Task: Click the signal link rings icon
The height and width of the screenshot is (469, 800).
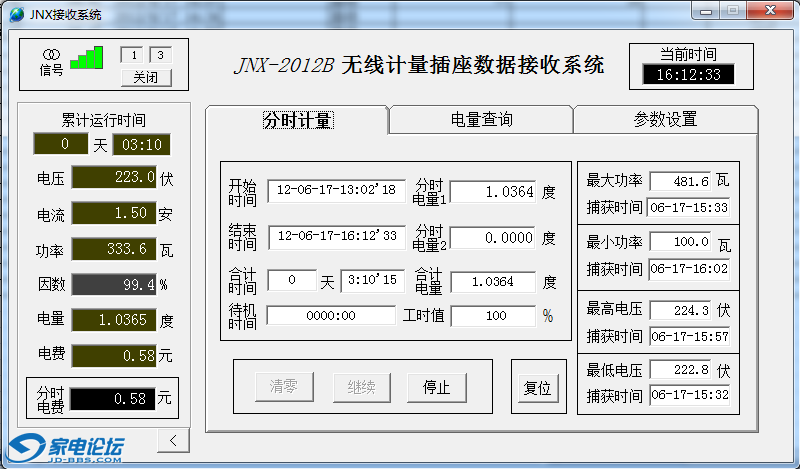Action: coord(51,53)
